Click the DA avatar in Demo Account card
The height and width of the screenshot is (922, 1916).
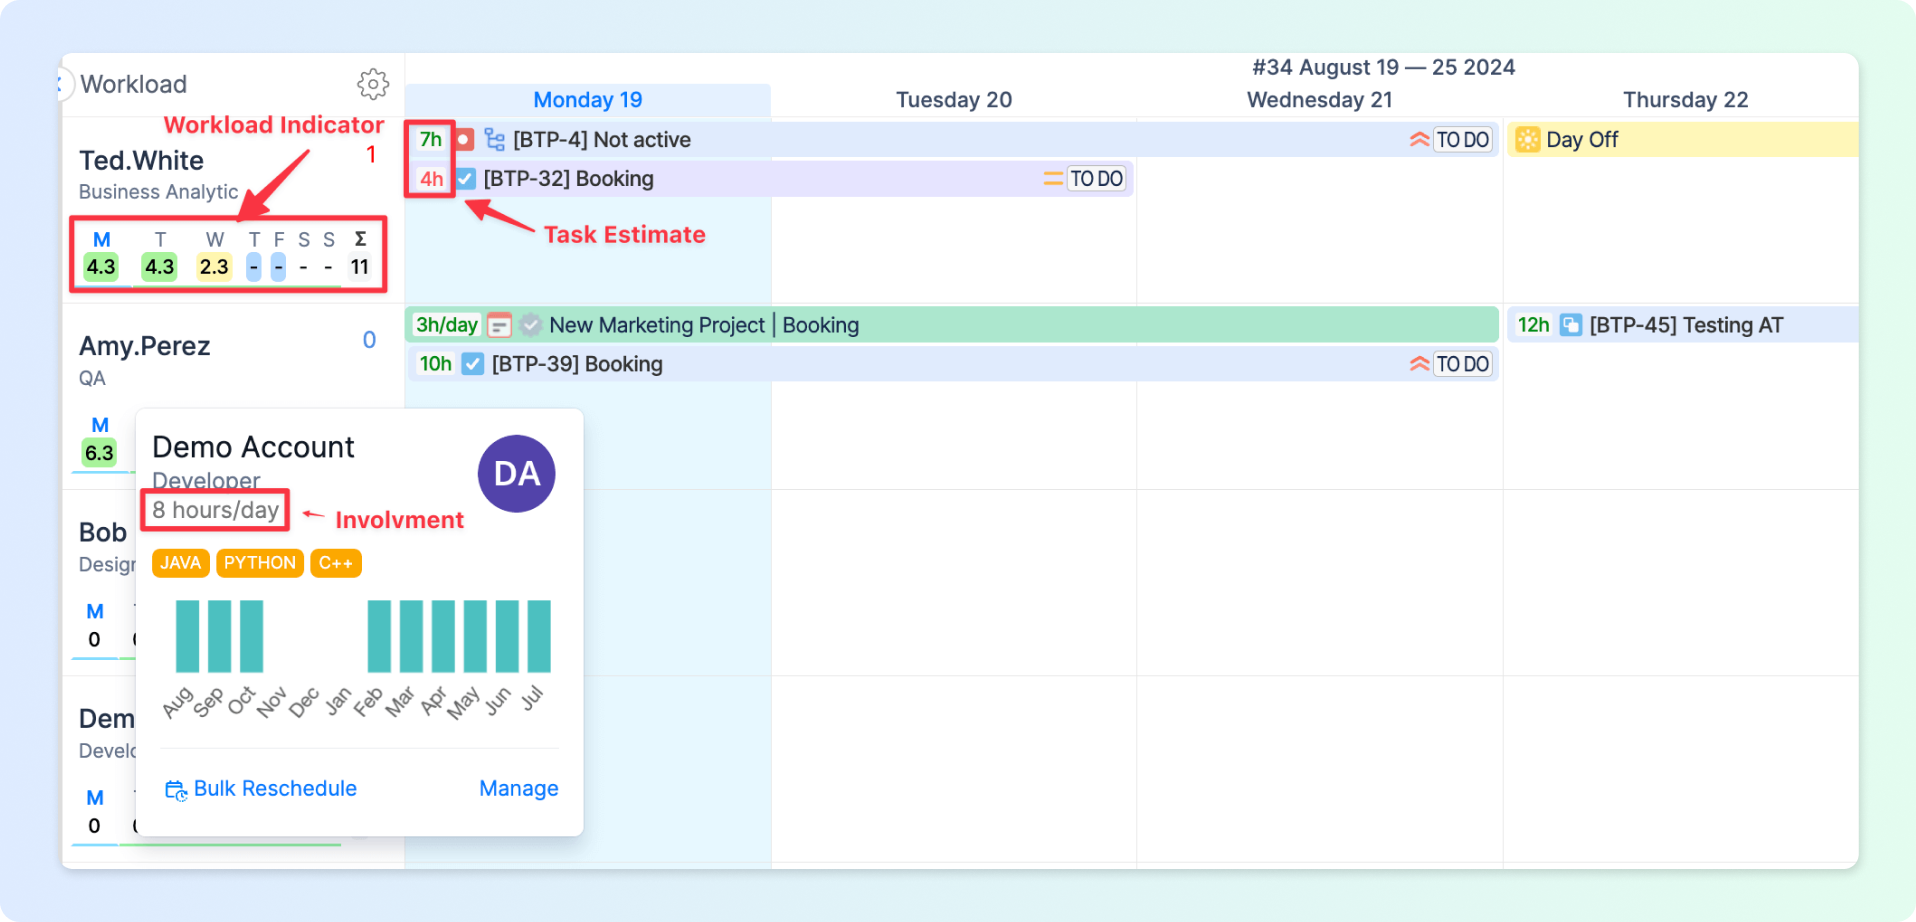(516, 474)
